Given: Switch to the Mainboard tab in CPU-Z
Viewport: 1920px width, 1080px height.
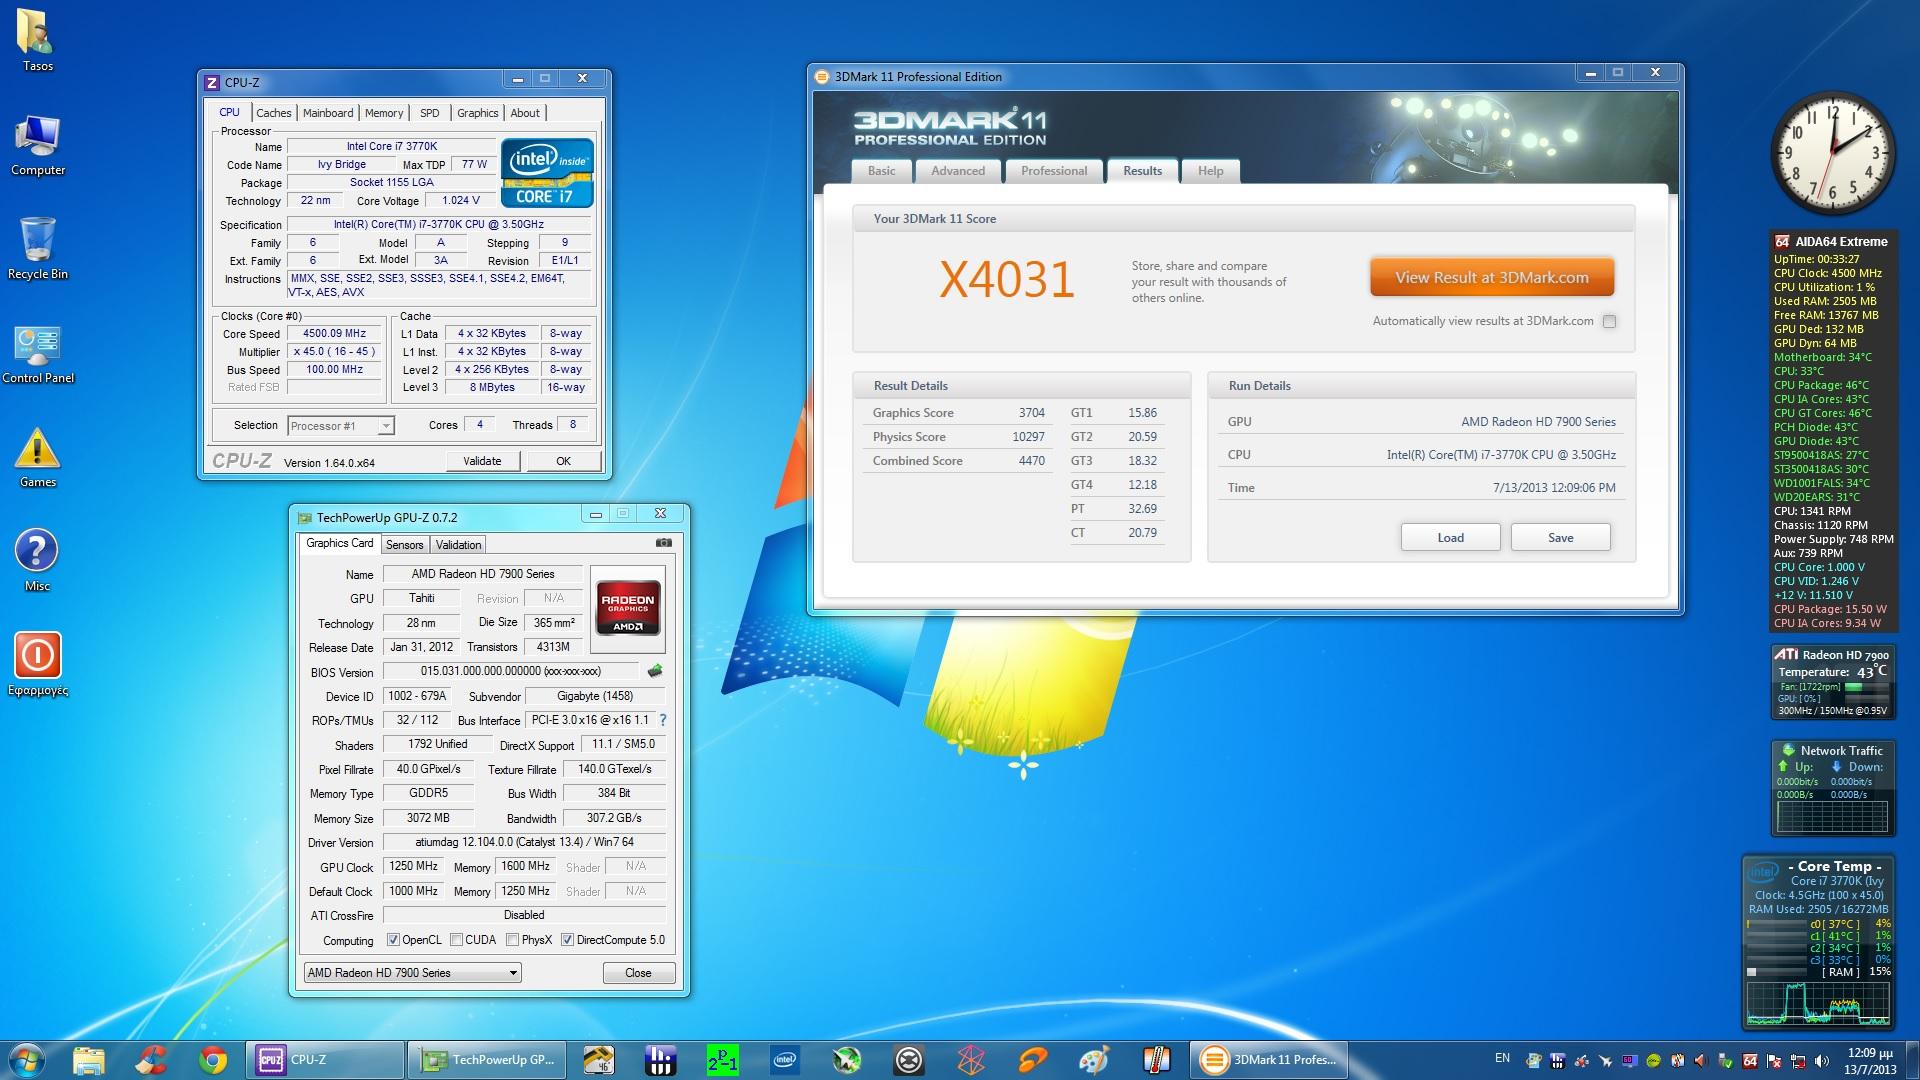Looking at the screenshot, I should [x=328, y=113].
